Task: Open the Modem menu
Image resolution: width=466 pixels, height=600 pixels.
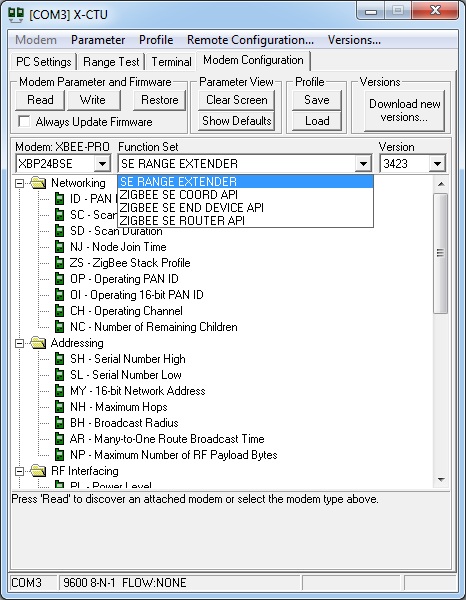Action: point(36,40)
